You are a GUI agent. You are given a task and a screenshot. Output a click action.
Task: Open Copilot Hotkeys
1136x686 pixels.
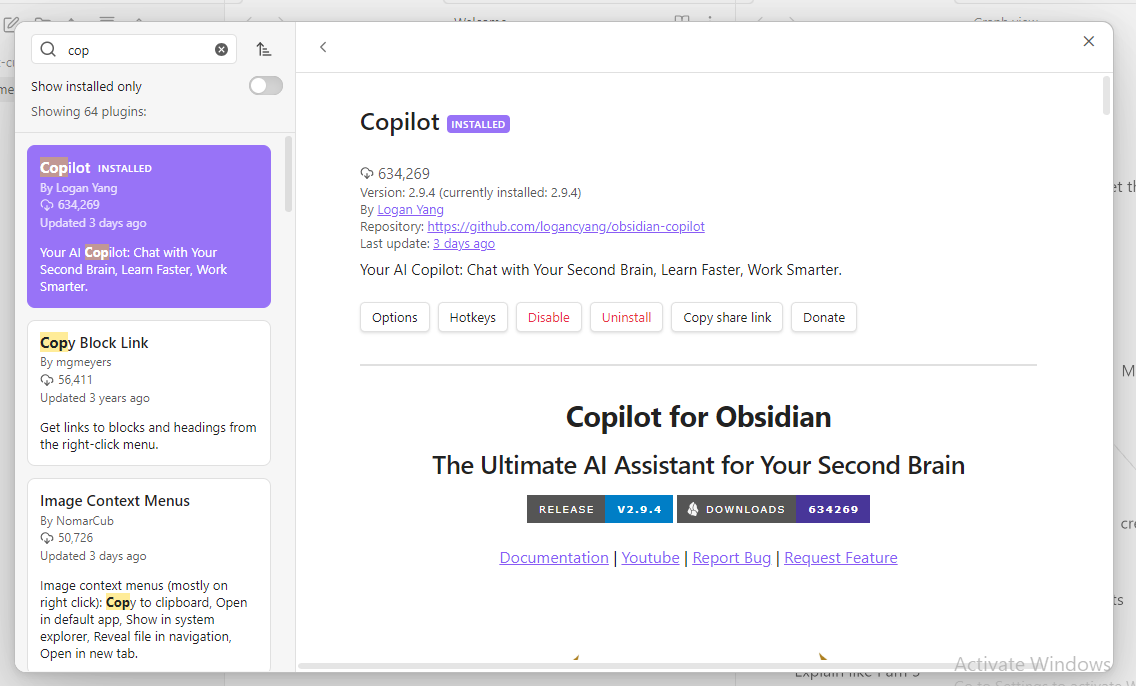coord(472,317)
